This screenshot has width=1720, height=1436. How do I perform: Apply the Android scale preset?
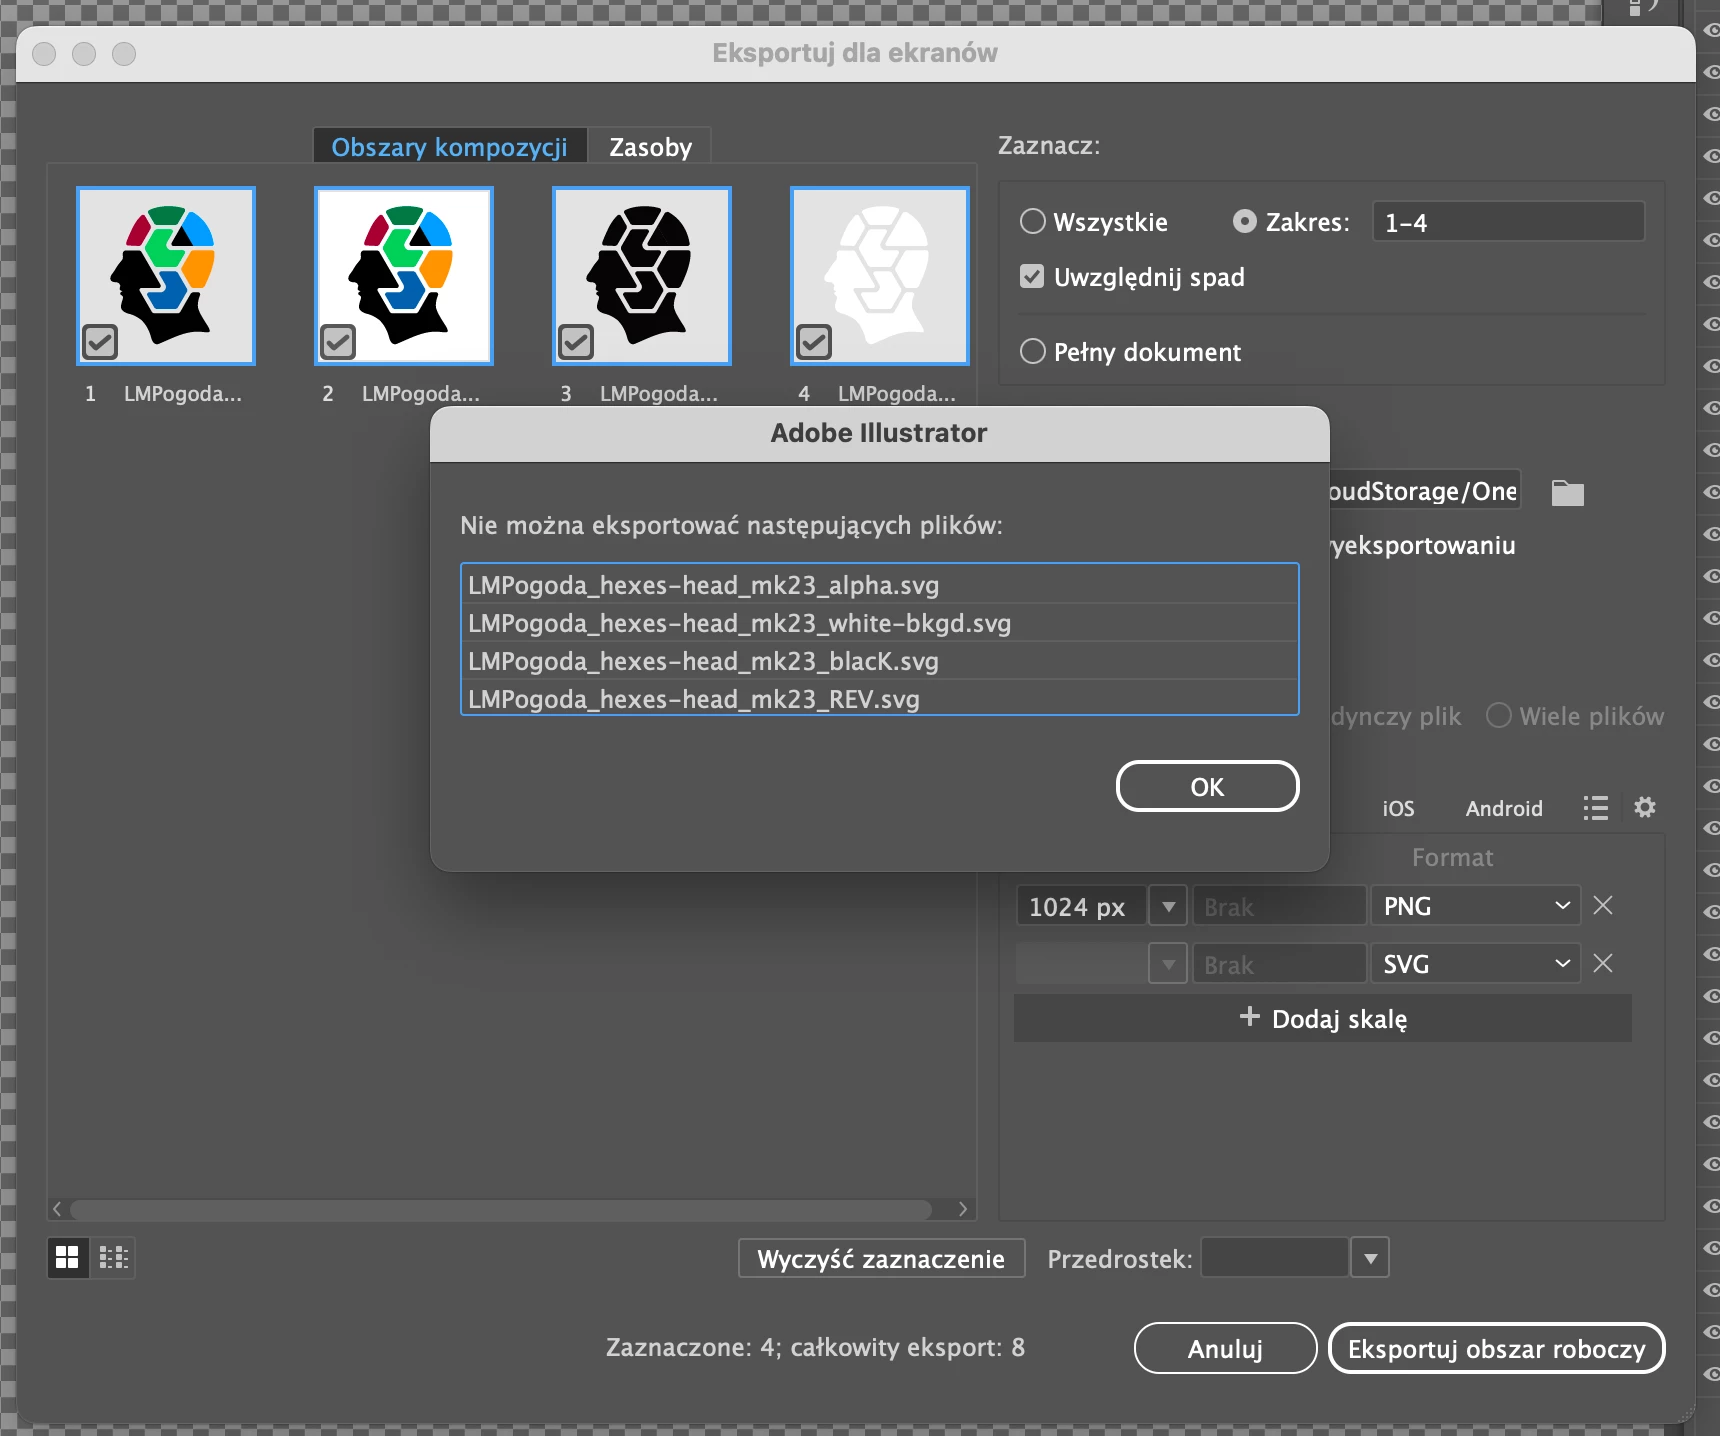(x=1504, y=808)
